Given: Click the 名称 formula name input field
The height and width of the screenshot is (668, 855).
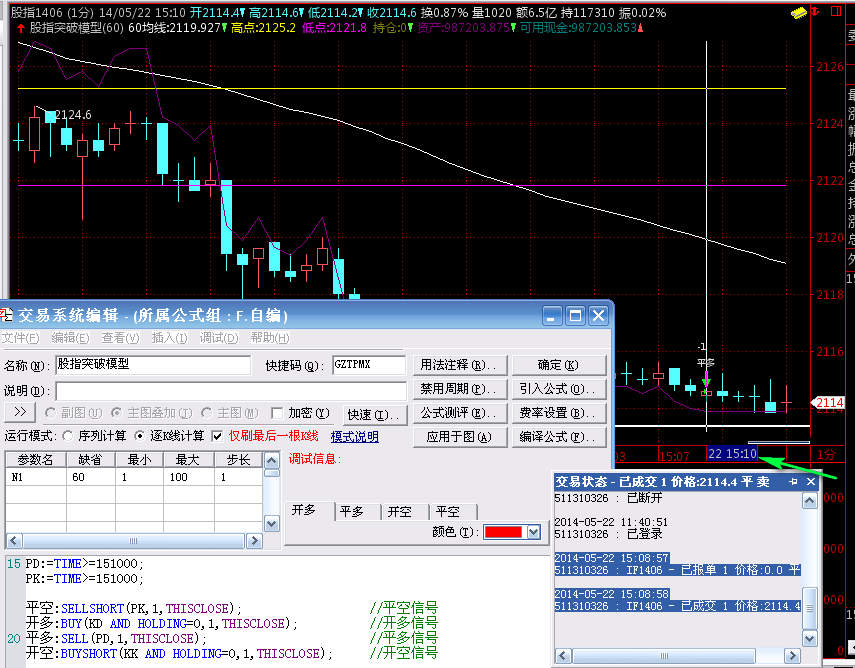Looking at the screenshot, I should coord(152,365).
